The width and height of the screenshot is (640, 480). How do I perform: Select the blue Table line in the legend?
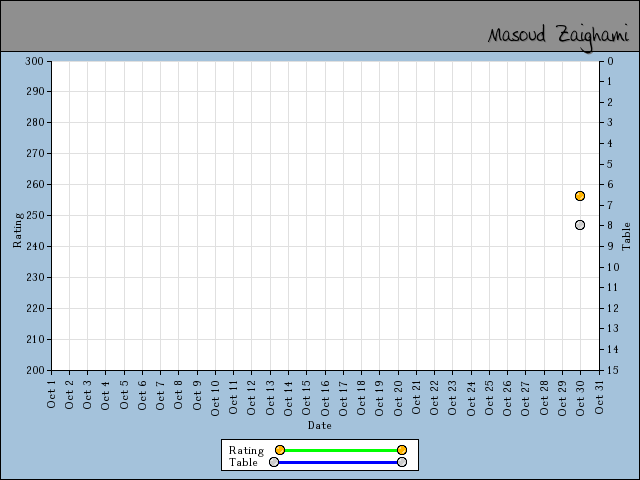pyautogui.click(x=338, y=462)
